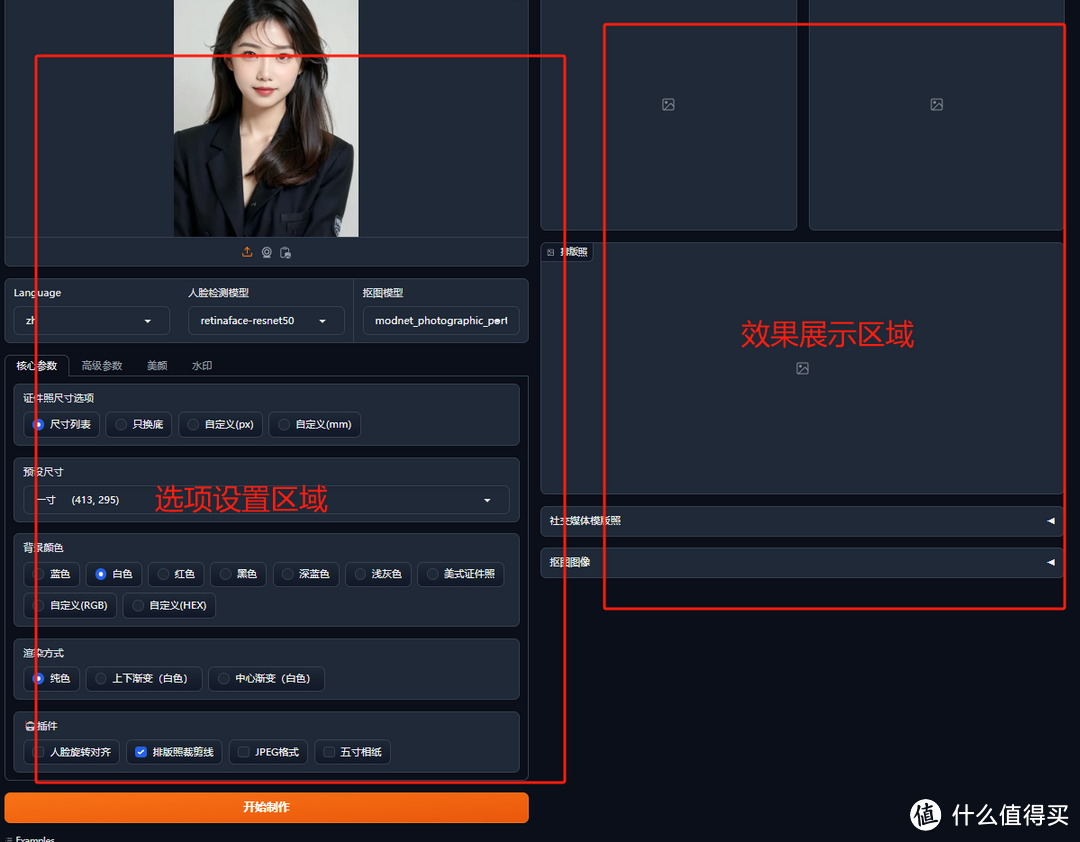Viewport: 1080px width, 842px height.
Task: Switch to the 美颜 tab
Action: (x=156, y=365)
